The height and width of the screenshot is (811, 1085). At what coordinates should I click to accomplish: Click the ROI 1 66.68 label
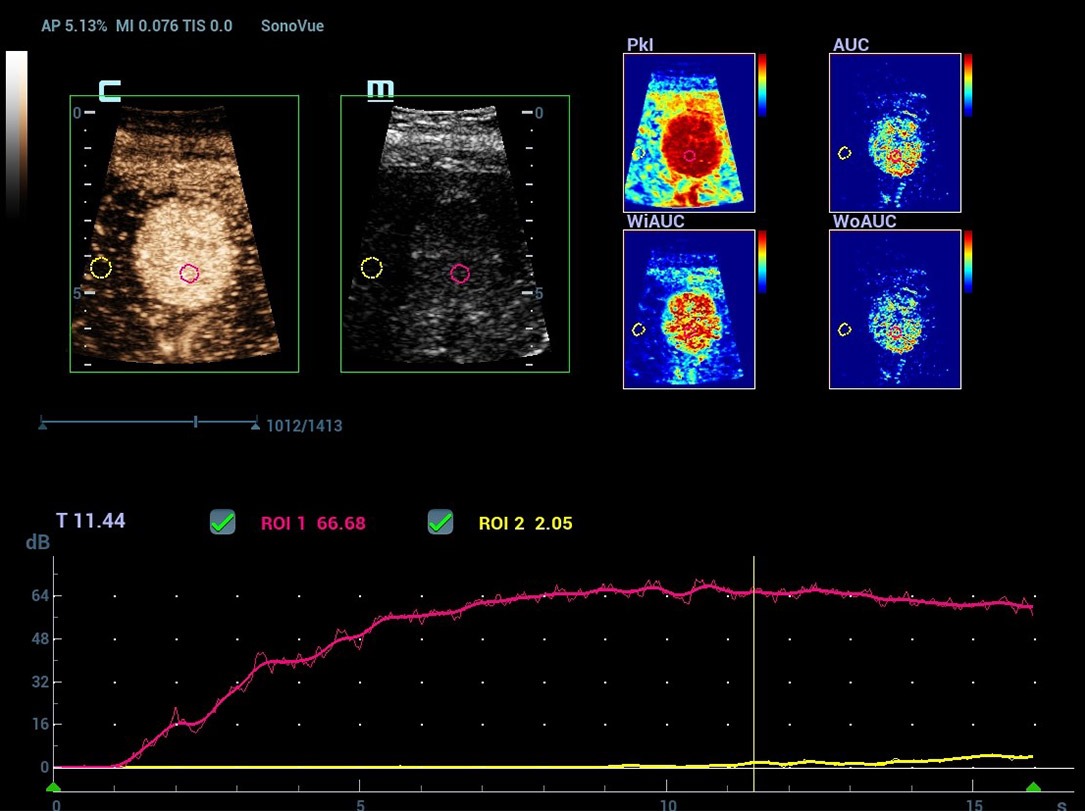[298, 523]
